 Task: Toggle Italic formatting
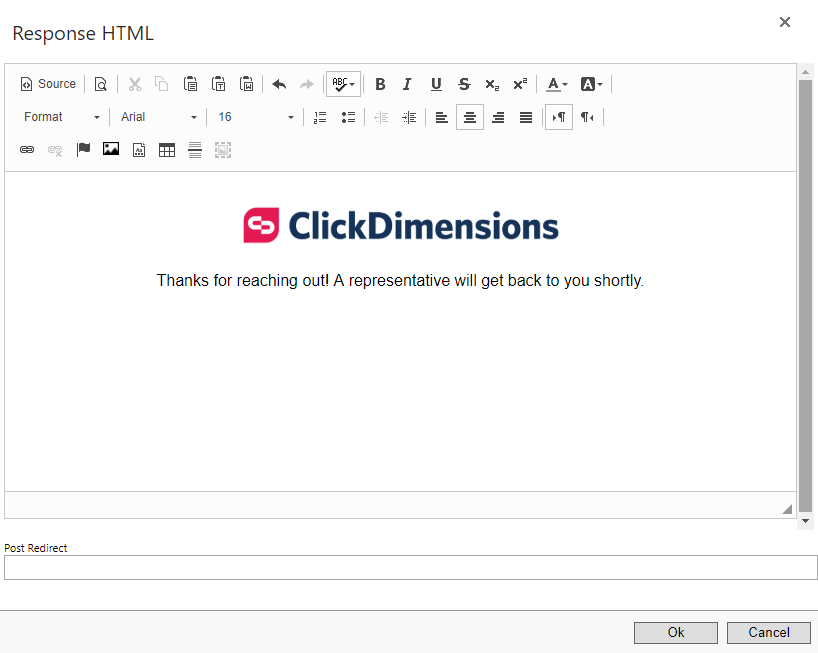coord(407,84)
